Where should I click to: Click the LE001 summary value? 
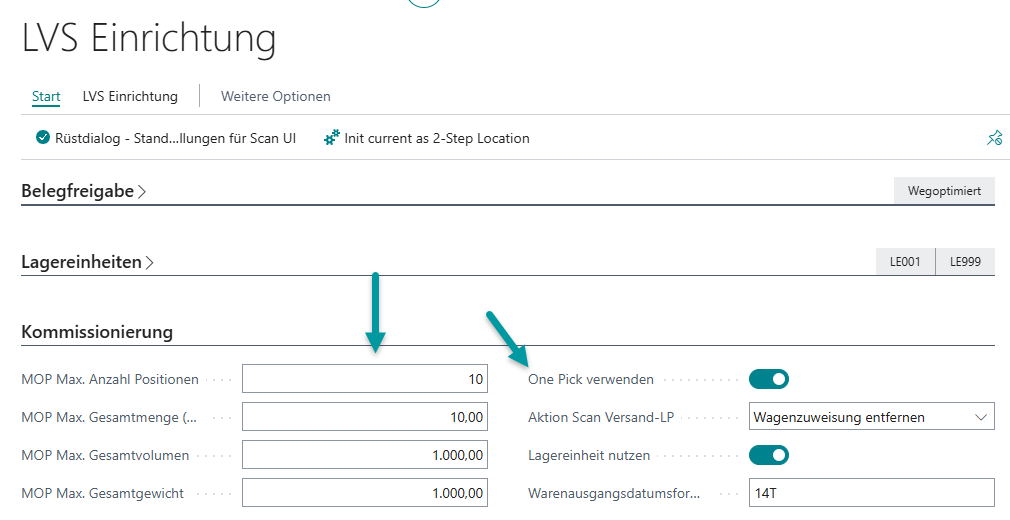tap(905, 262)
